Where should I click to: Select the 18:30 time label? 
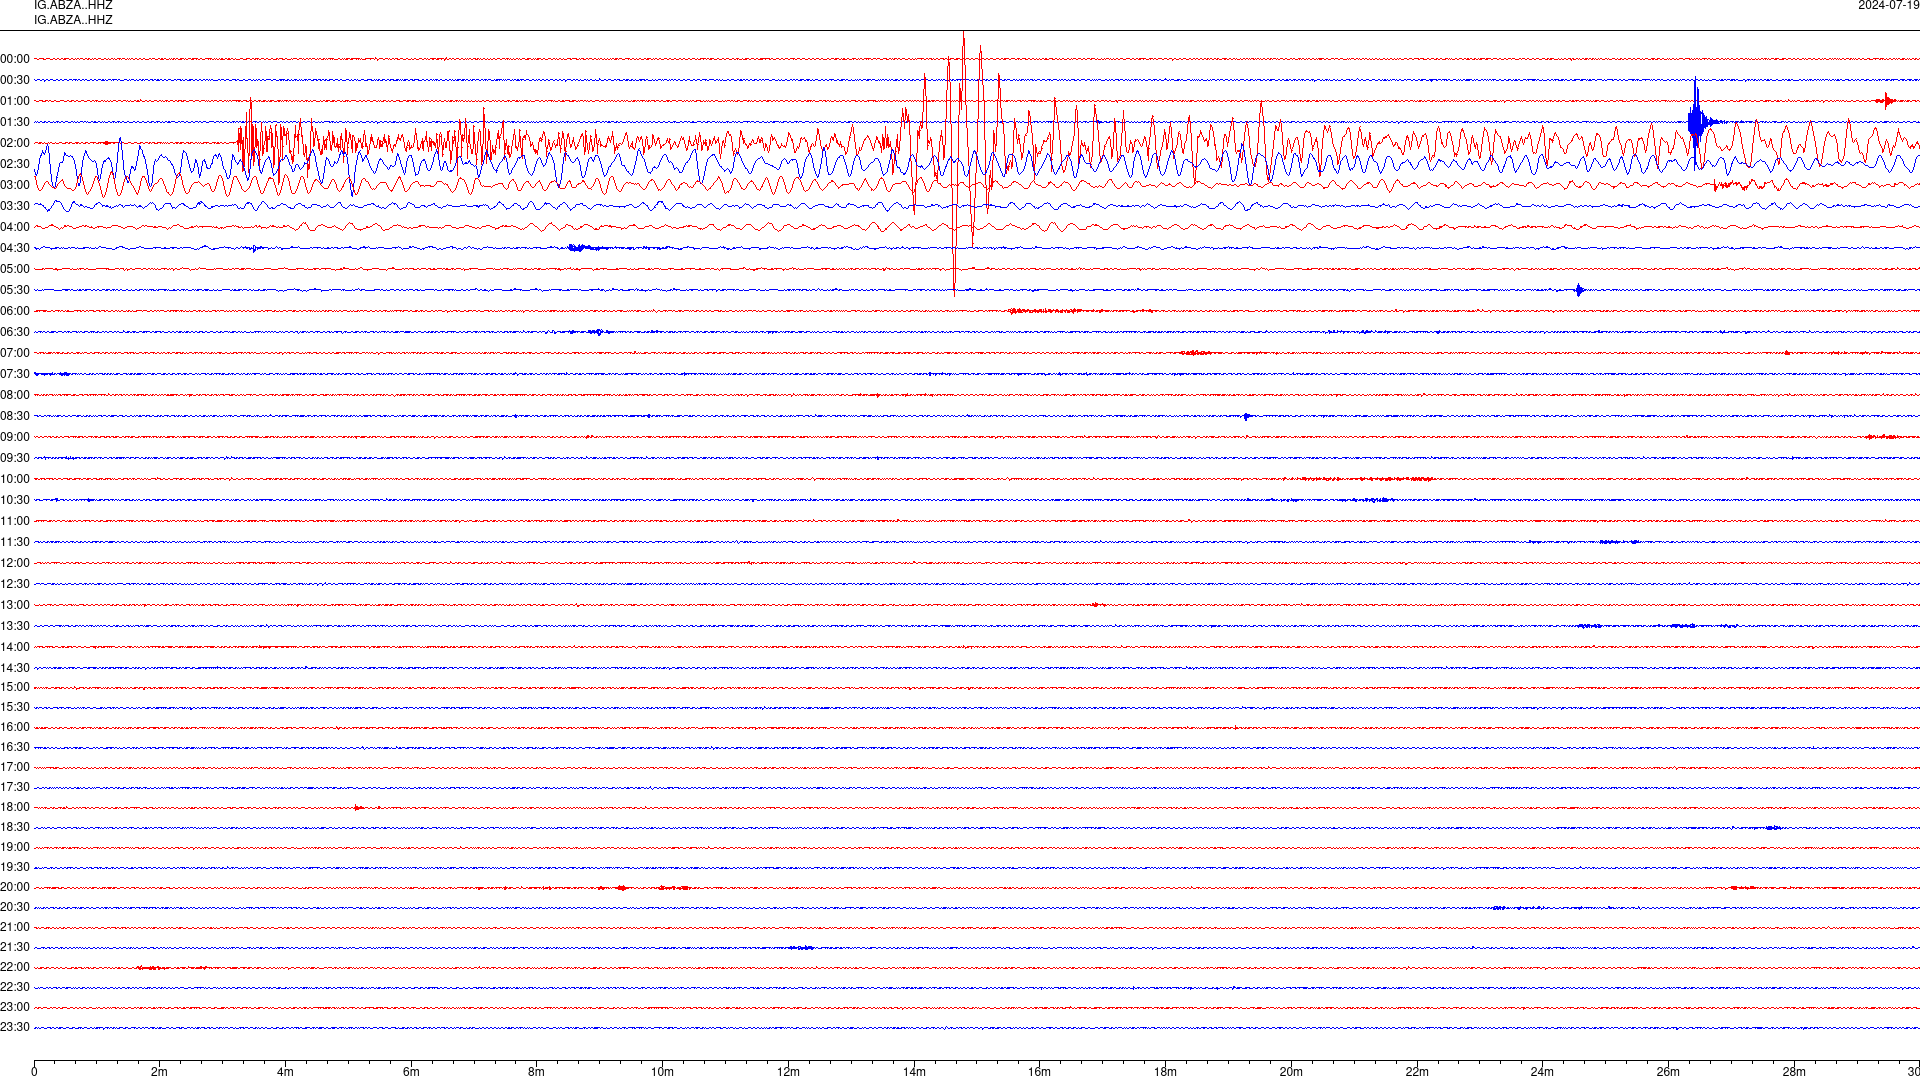[x=15, y=827]
